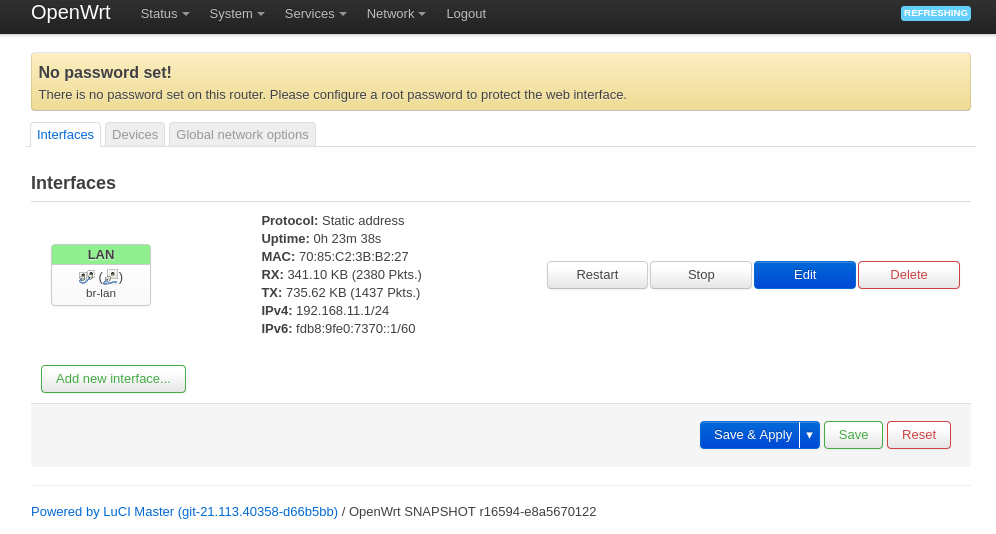This screenshot has height=534, width=996.
Task: Open the Status dropdown menu
Action: pyautogui.click(x=165, y=14)
